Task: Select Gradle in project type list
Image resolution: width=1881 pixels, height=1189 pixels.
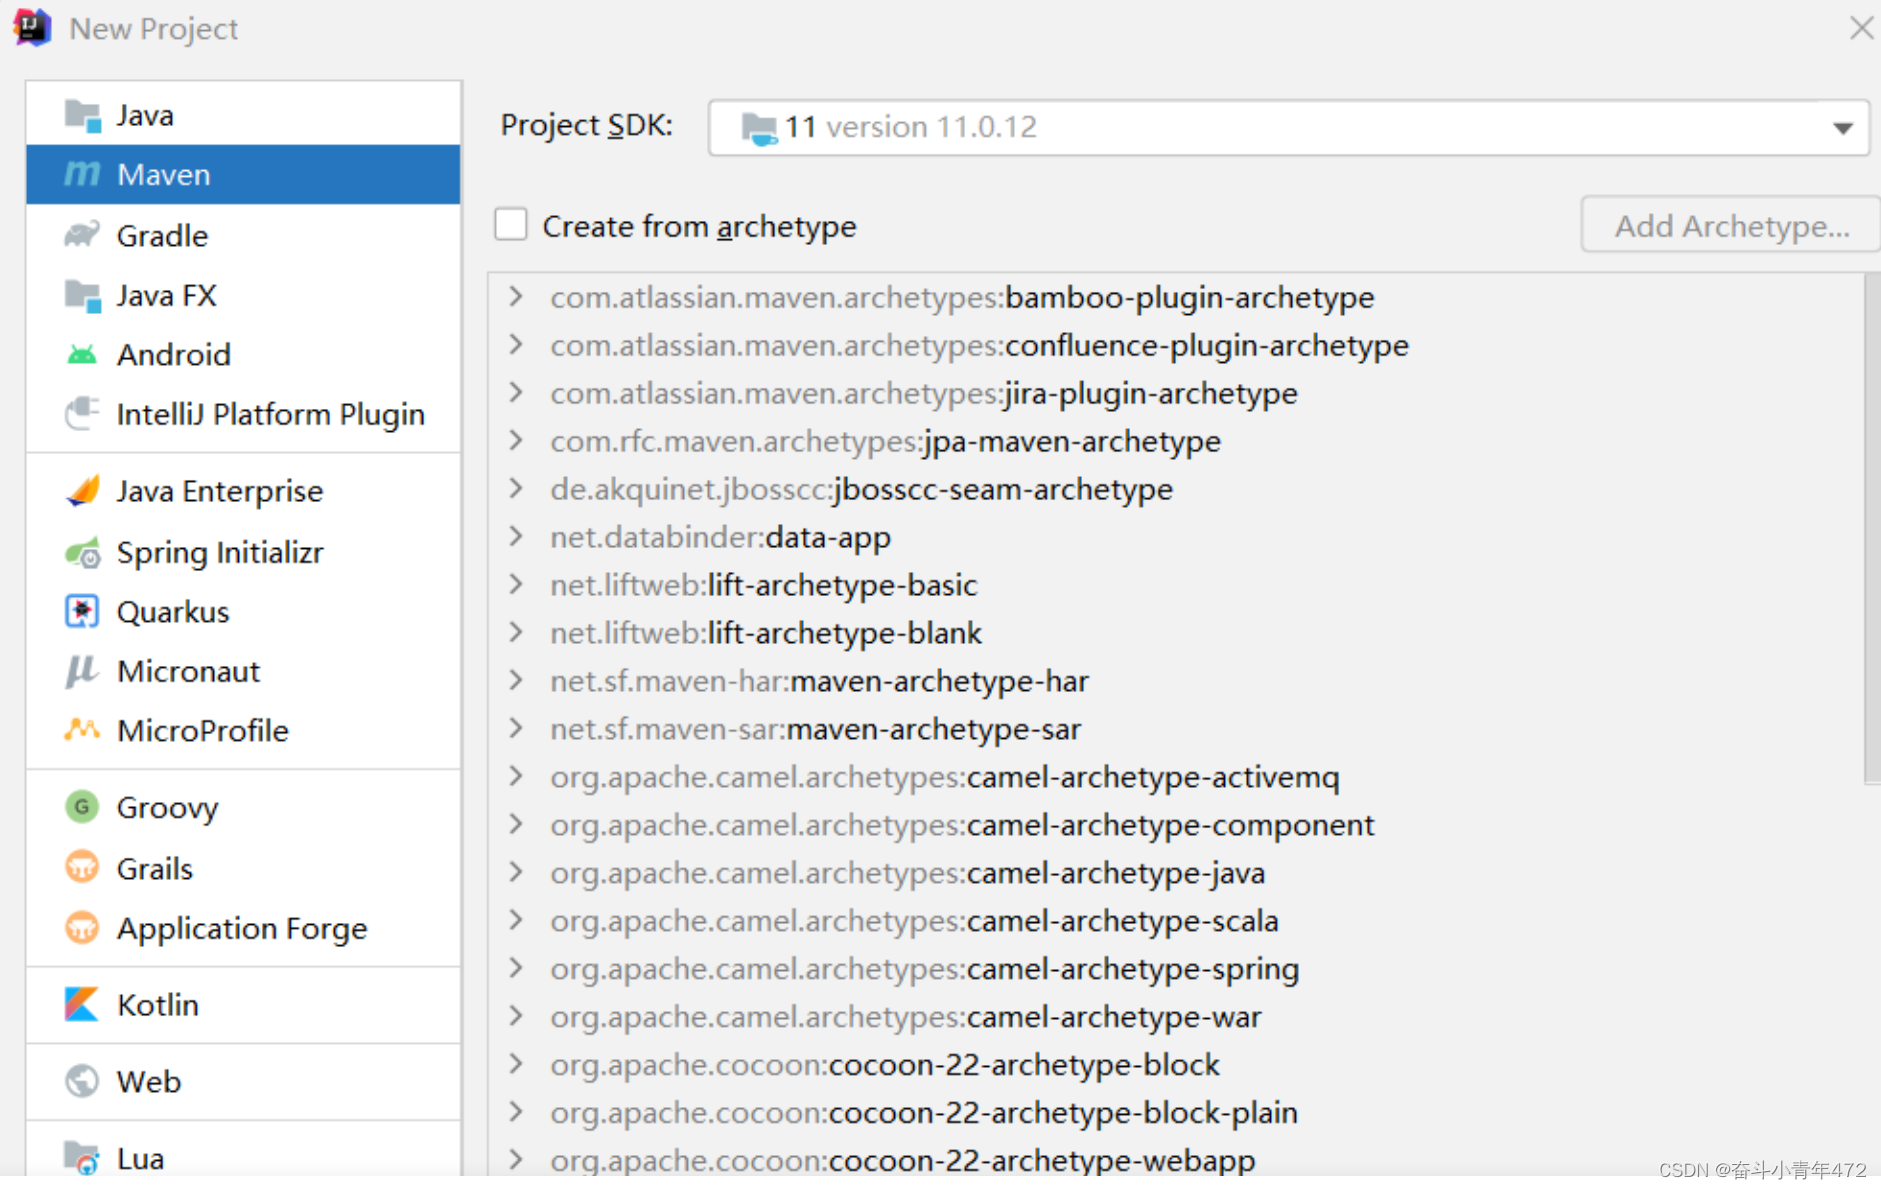Action: (244, 235)
